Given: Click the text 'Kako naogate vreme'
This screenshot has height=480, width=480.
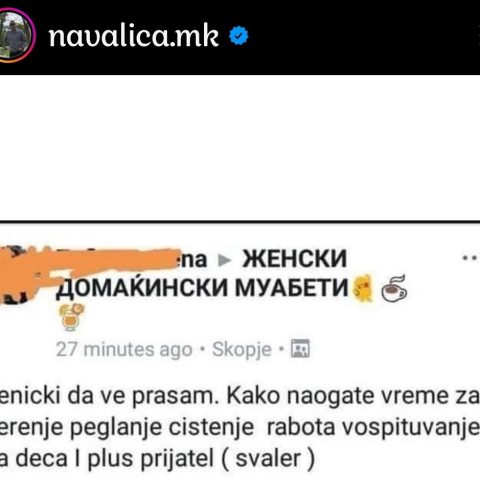Looking at the screenshot, I should coord(335,396).
